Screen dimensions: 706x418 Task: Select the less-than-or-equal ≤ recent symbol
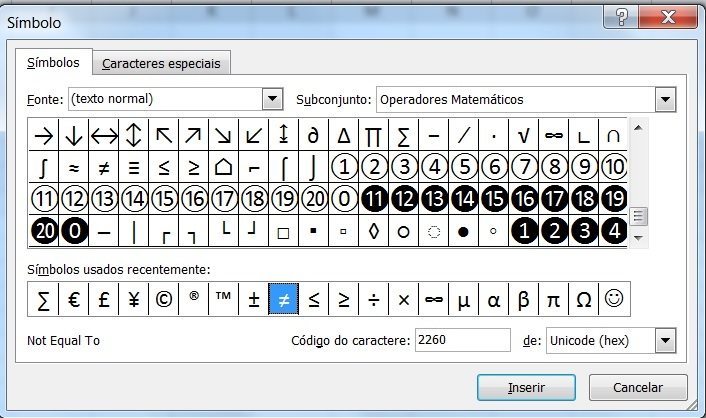pos(314,299)
